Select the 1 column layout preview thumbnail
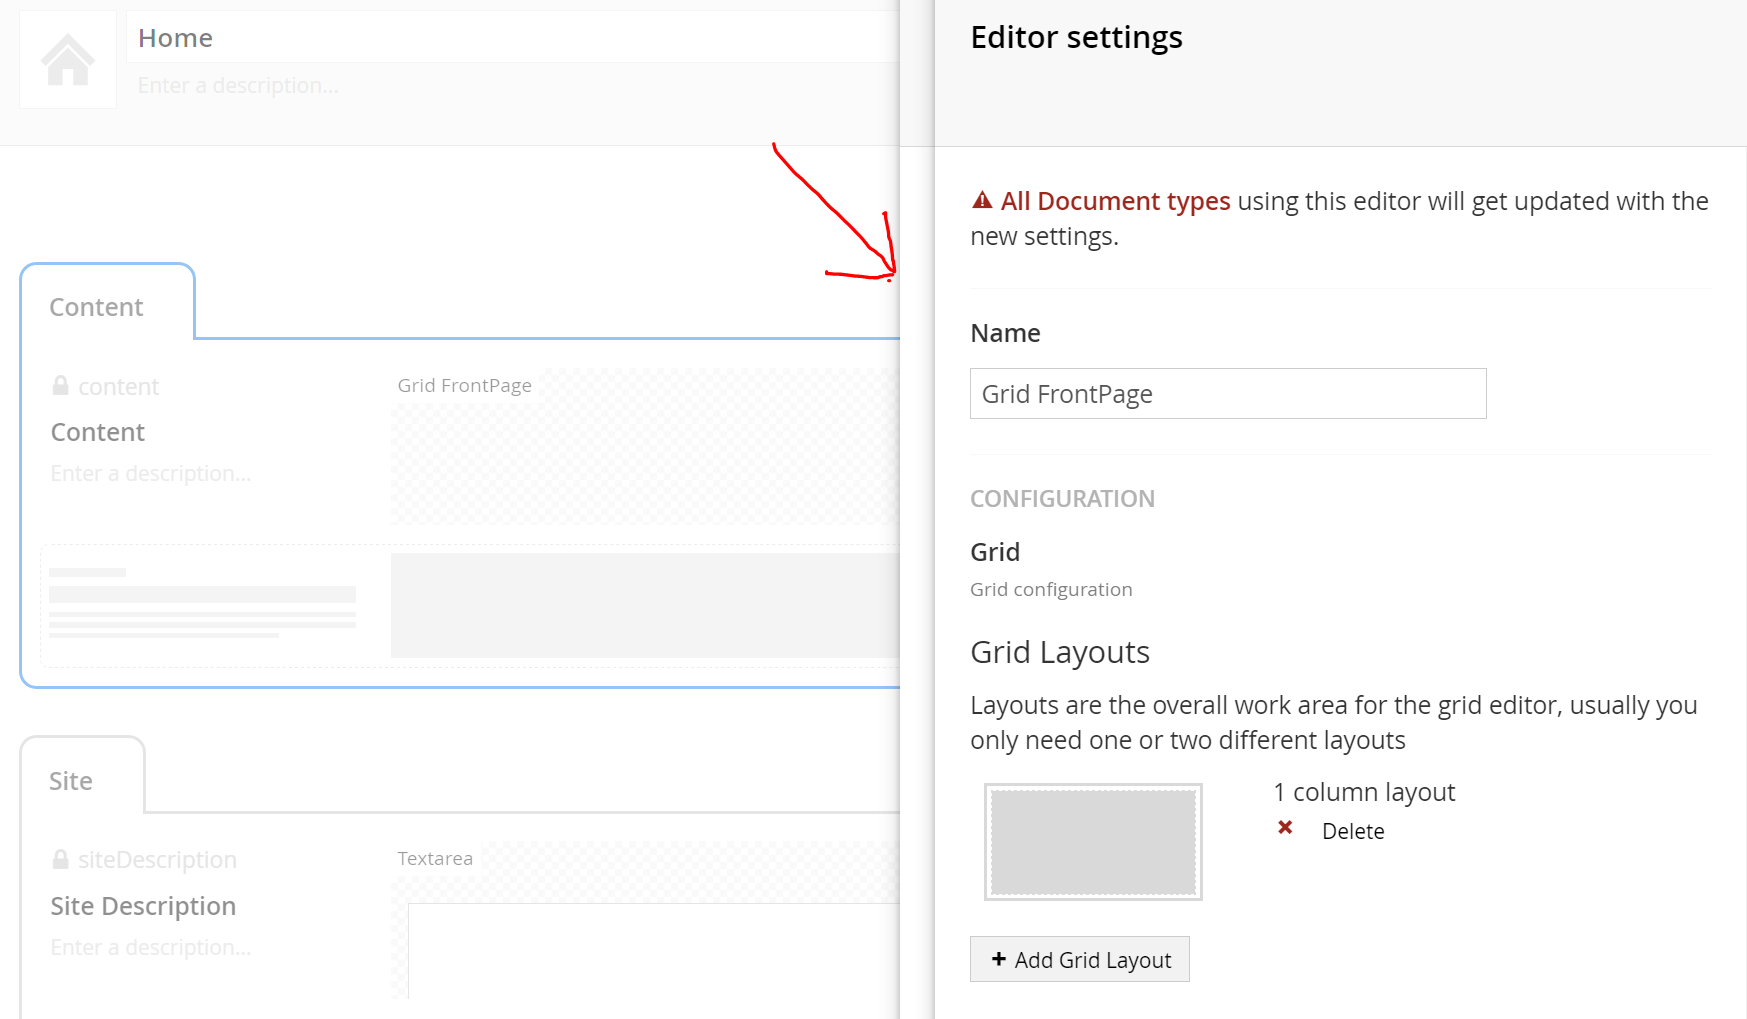The width and height of the screenshot is (1747, 1019). click(x=1093, y=842)
